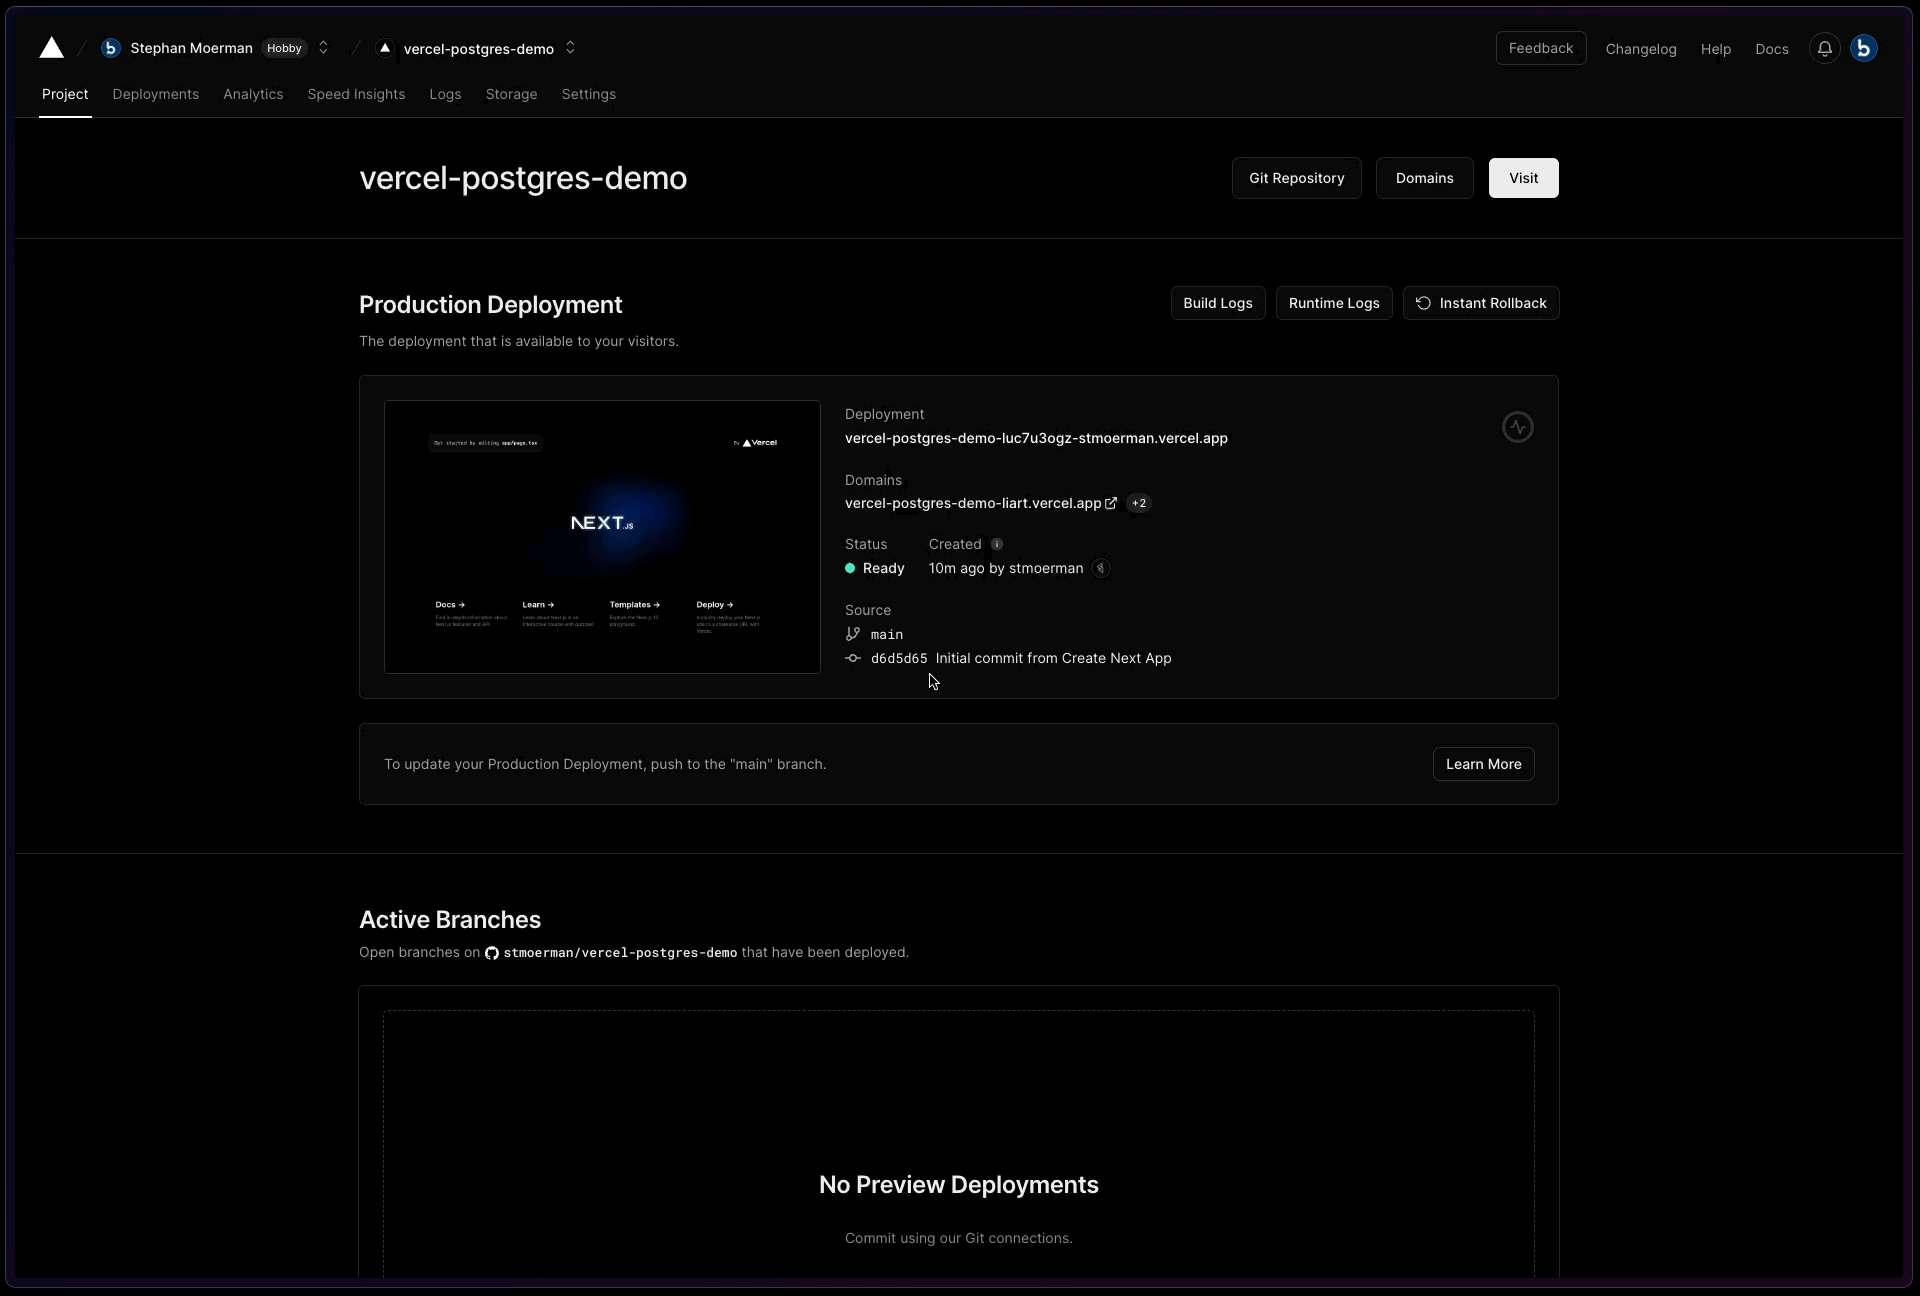
Task: Expand the Stephan Moerman team switcher
Action: point(323,48)
